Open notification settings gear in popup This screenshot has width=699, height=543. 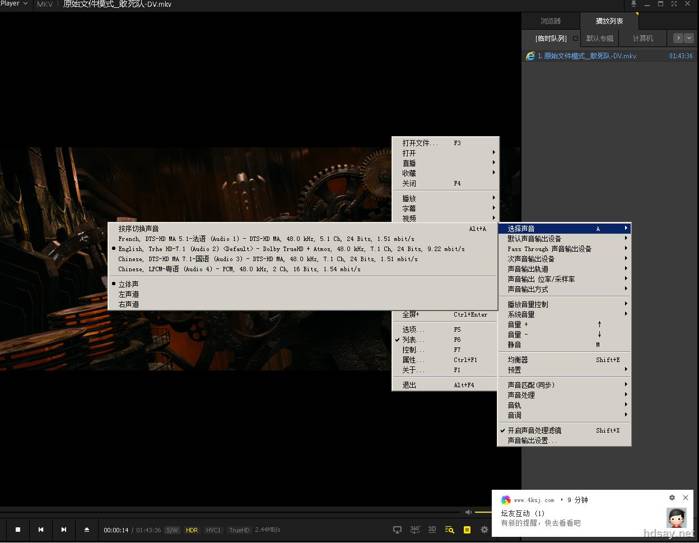pos(672,498)
